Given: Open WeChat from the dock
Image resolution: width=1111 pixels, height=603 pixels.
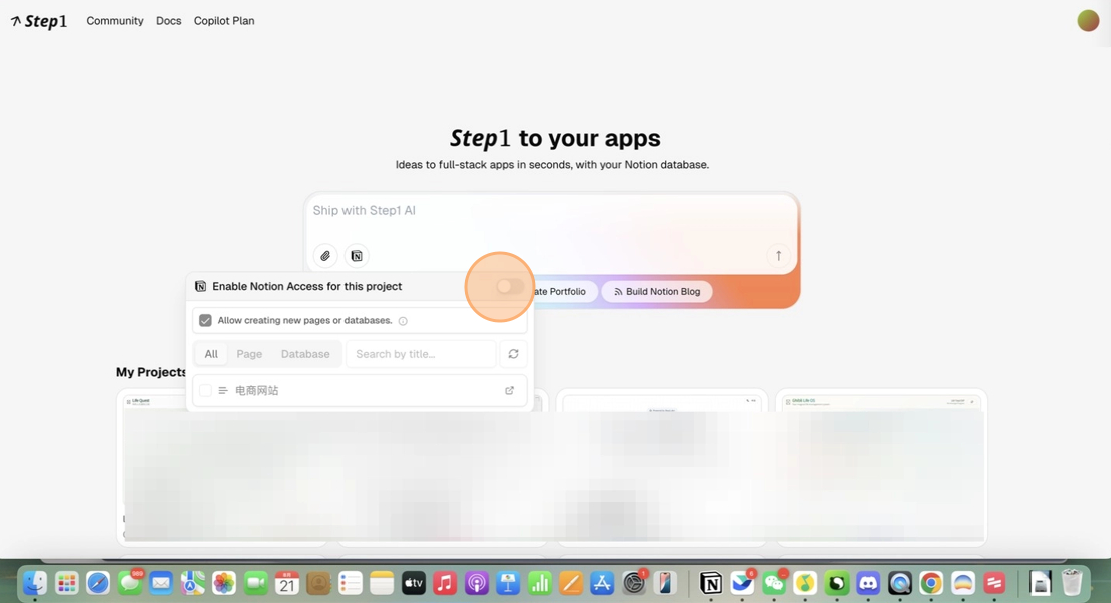Looking at the screenshot, I should [774, 582].
